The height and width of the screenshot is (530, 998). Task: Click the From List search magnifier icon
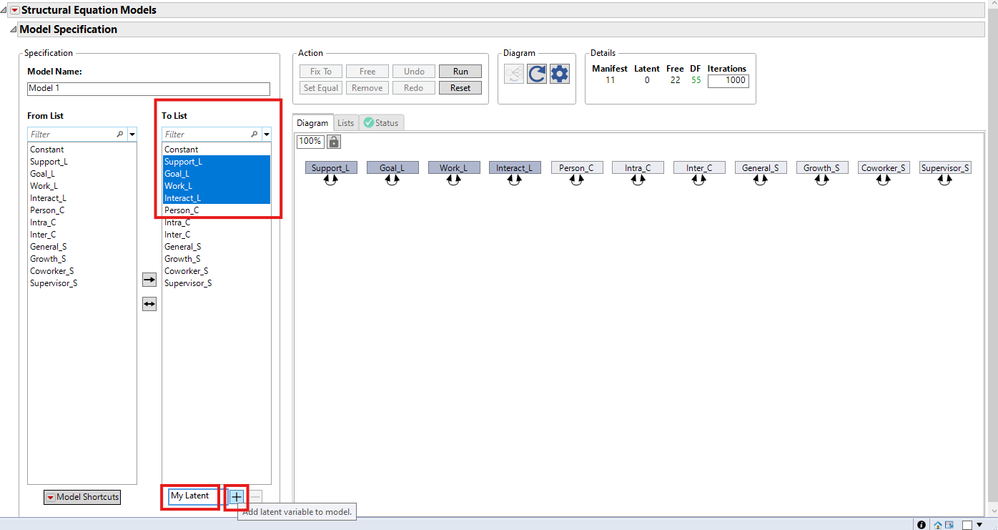[120, 134]
